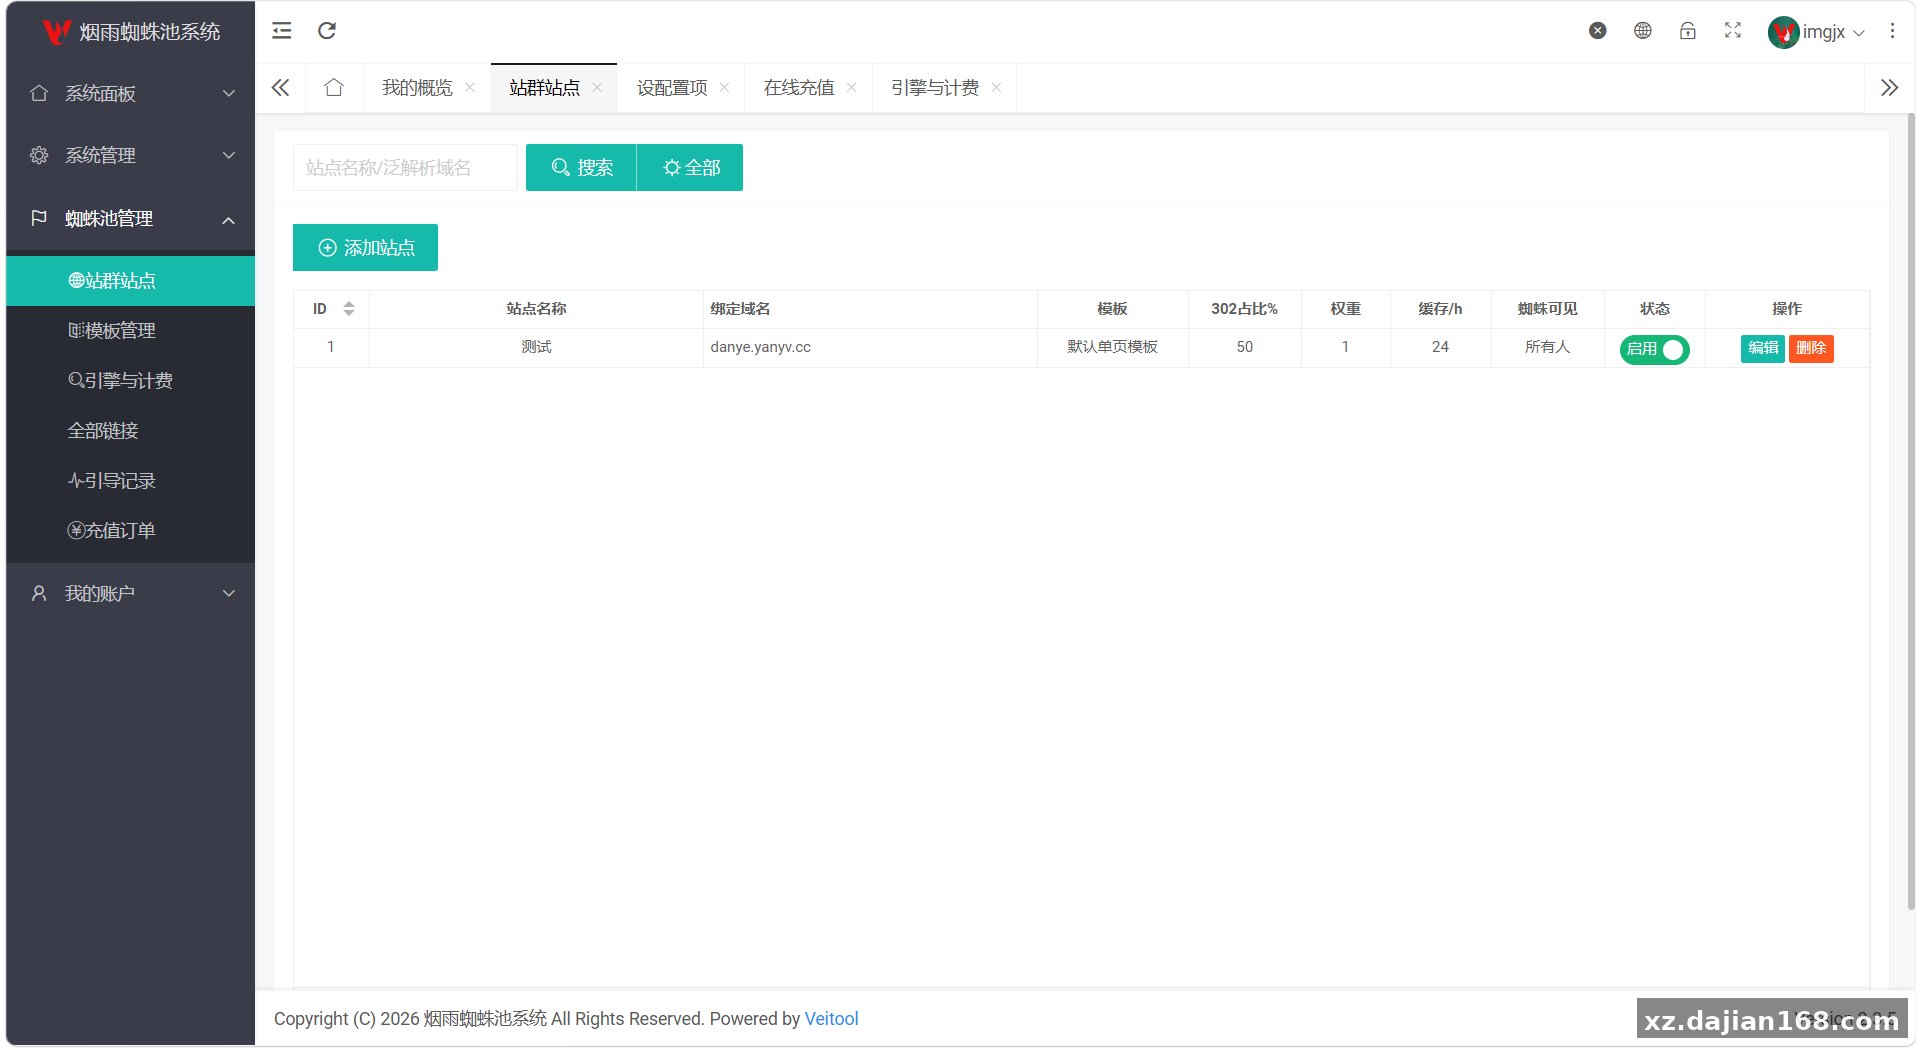The height and width of the screenshot is (1050, 1920).
Task: Close the 站群站点 tab
Action: (x=597, y=88)
